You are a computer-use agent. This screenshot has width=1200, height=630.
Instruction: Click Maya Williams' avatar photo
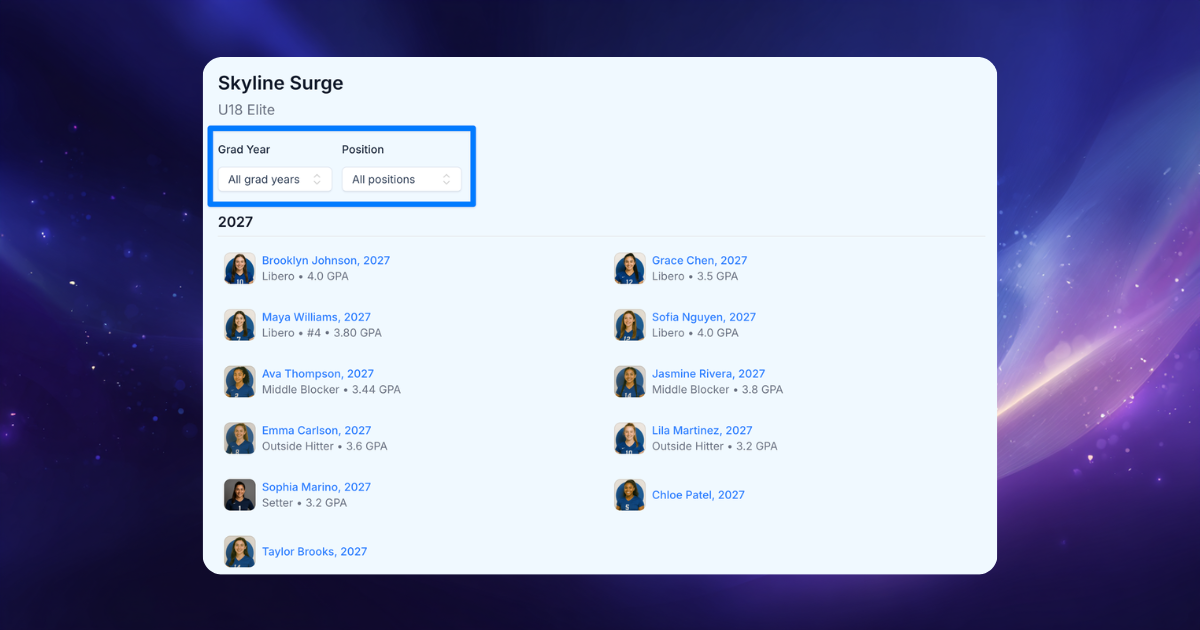pos(240,325)
